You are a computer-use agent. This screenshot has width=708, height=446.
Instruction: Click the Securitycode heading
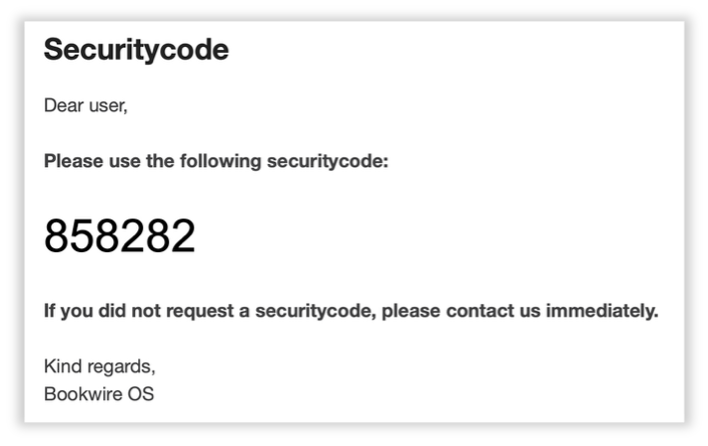(136, 51)
